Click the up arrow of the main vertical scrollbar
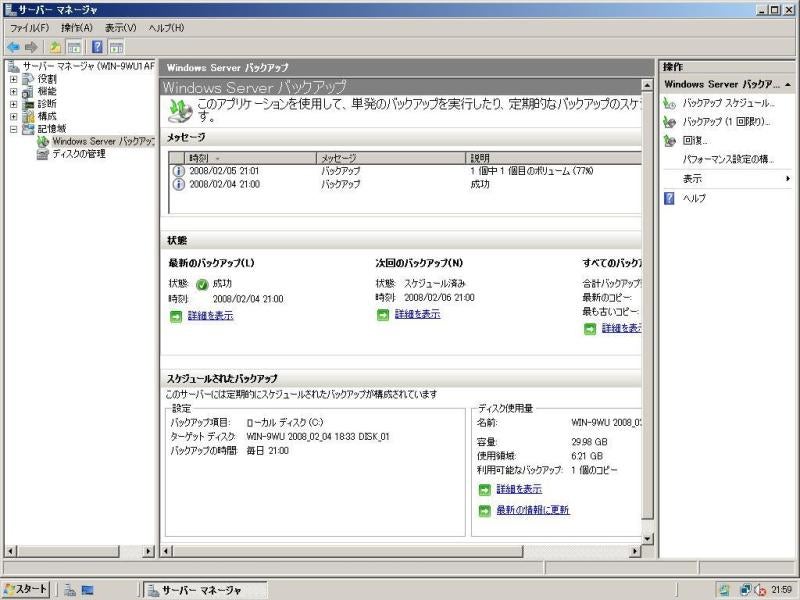Image resolution: width=800 pixels, height=600 pixels. (647, 85)
